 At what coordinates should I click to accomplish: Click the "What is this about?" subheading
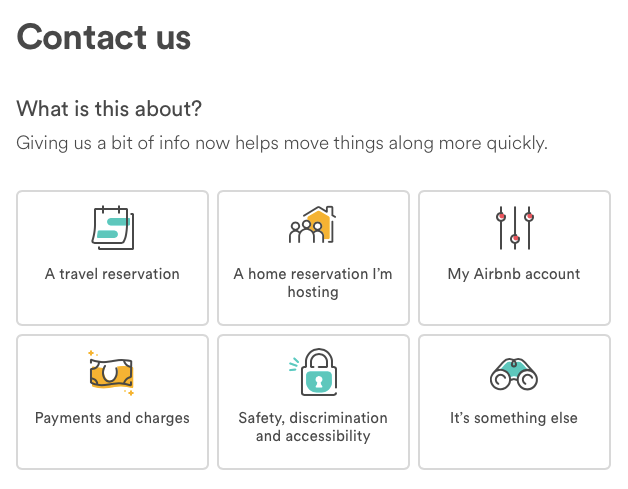[117, 107]
